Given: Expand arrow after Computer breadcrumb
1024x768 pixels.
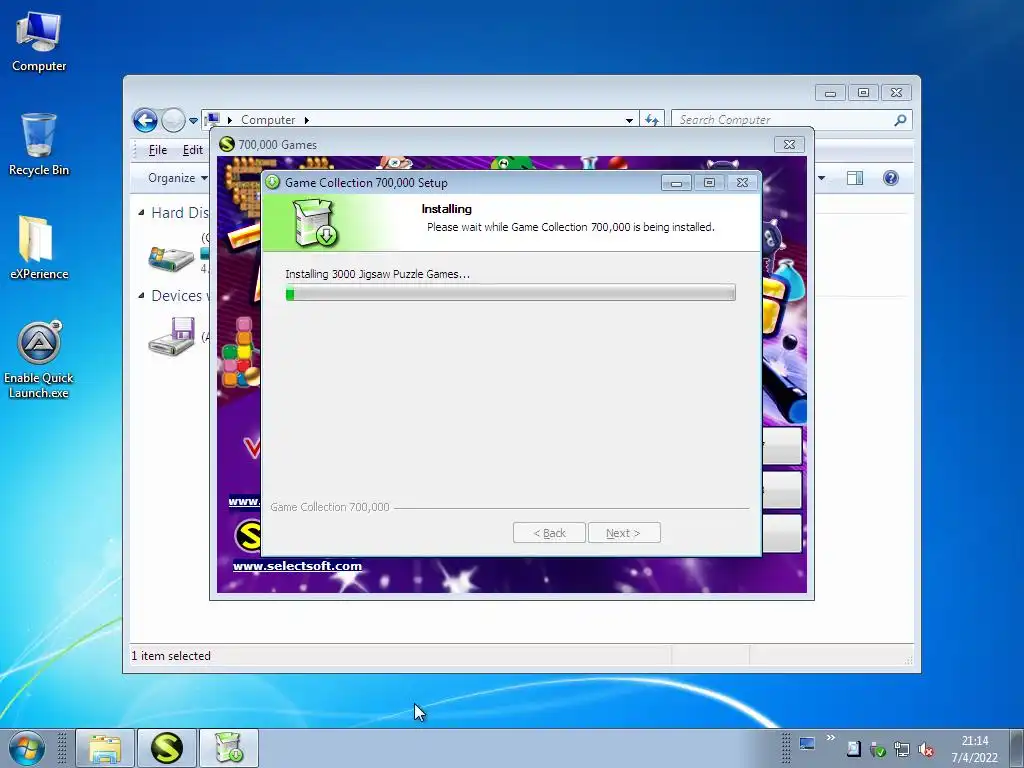Looking at the screenshot, I should [306, 120].
